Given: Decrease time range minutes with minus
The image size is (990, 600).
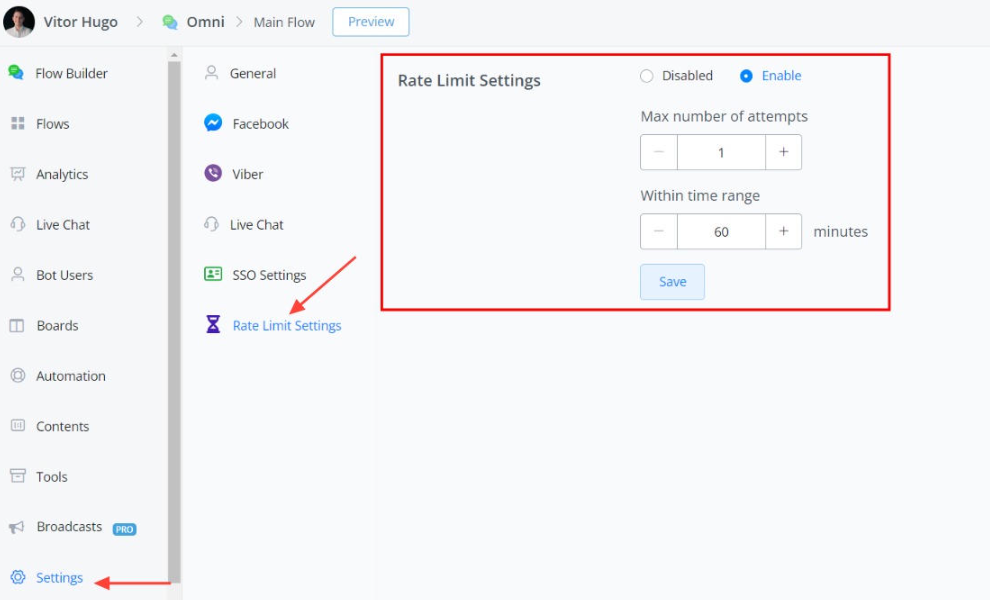Looking at the screenshot, I should (x=658, y=231).
